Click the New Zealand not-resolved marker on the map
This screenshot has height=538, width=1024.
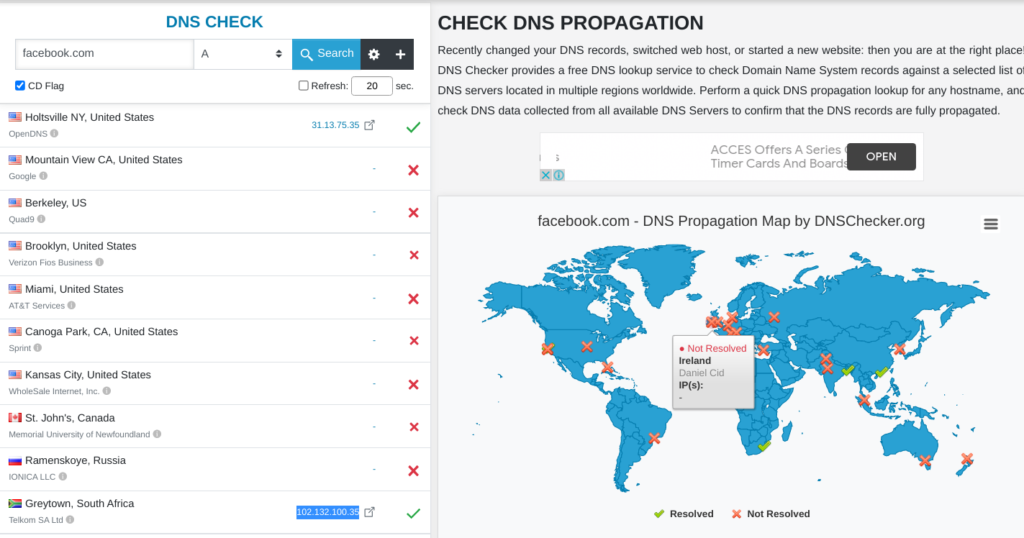pos(967,459)
